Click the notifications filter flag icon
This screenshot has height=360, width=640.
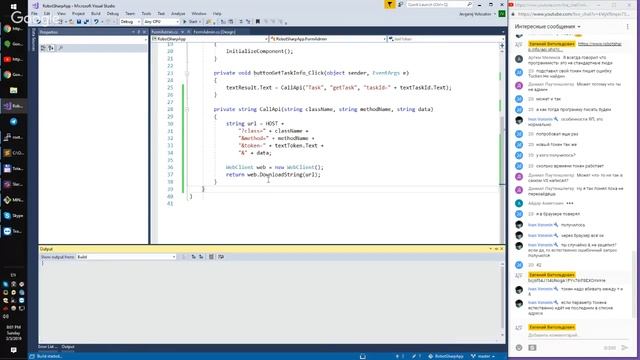[389, 4]
